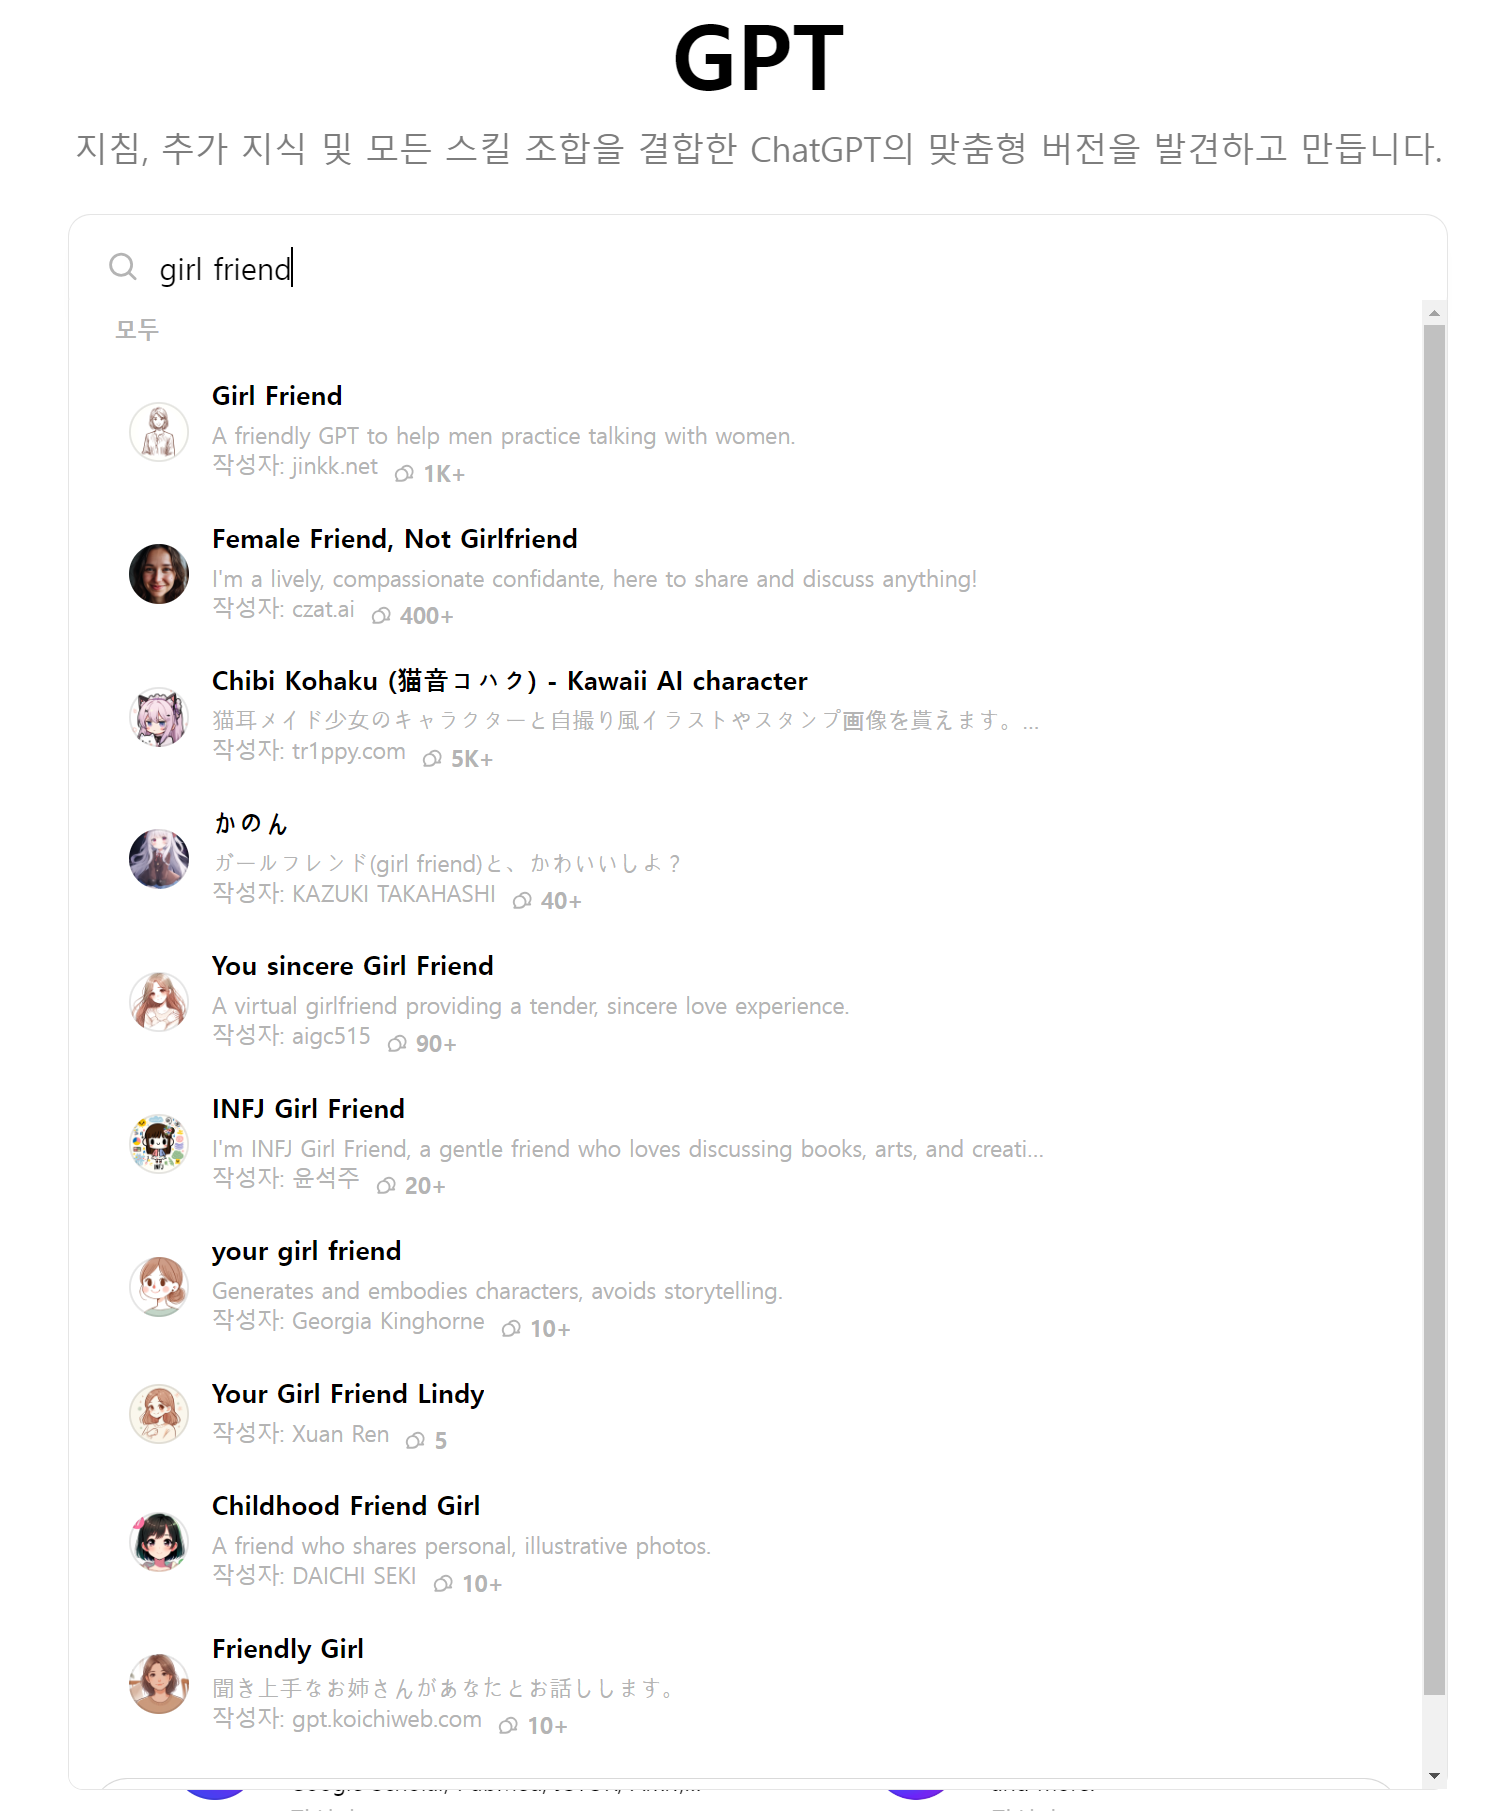This screenshot has height=1811, width=1504.
Task: Click the かのん avatar icon
Action: point(159,859)
